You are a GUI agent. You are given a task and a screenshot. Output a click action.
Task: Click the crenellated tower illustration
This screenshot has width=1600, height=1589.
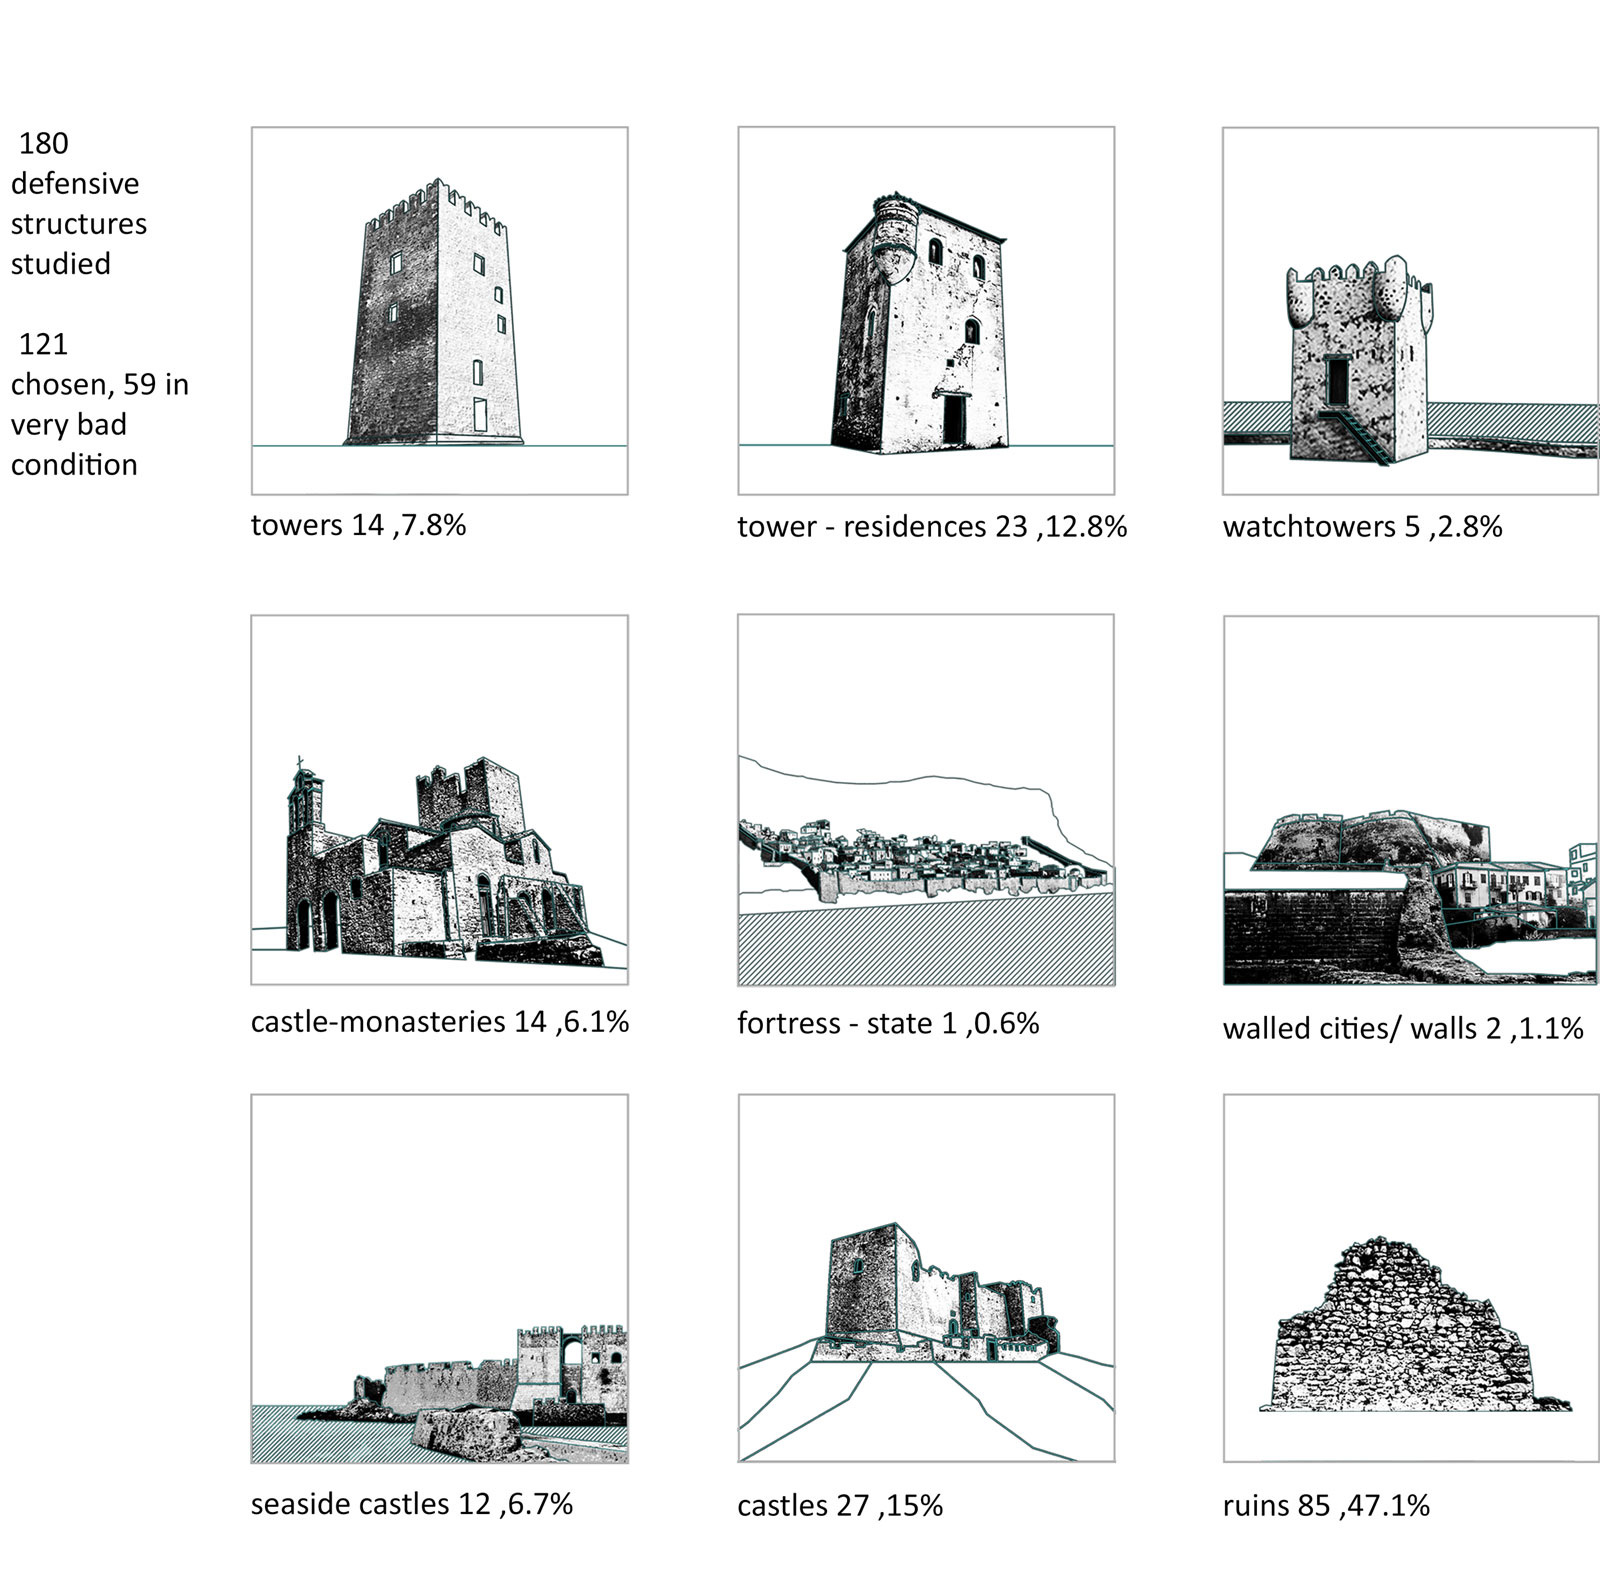(435, 312)
